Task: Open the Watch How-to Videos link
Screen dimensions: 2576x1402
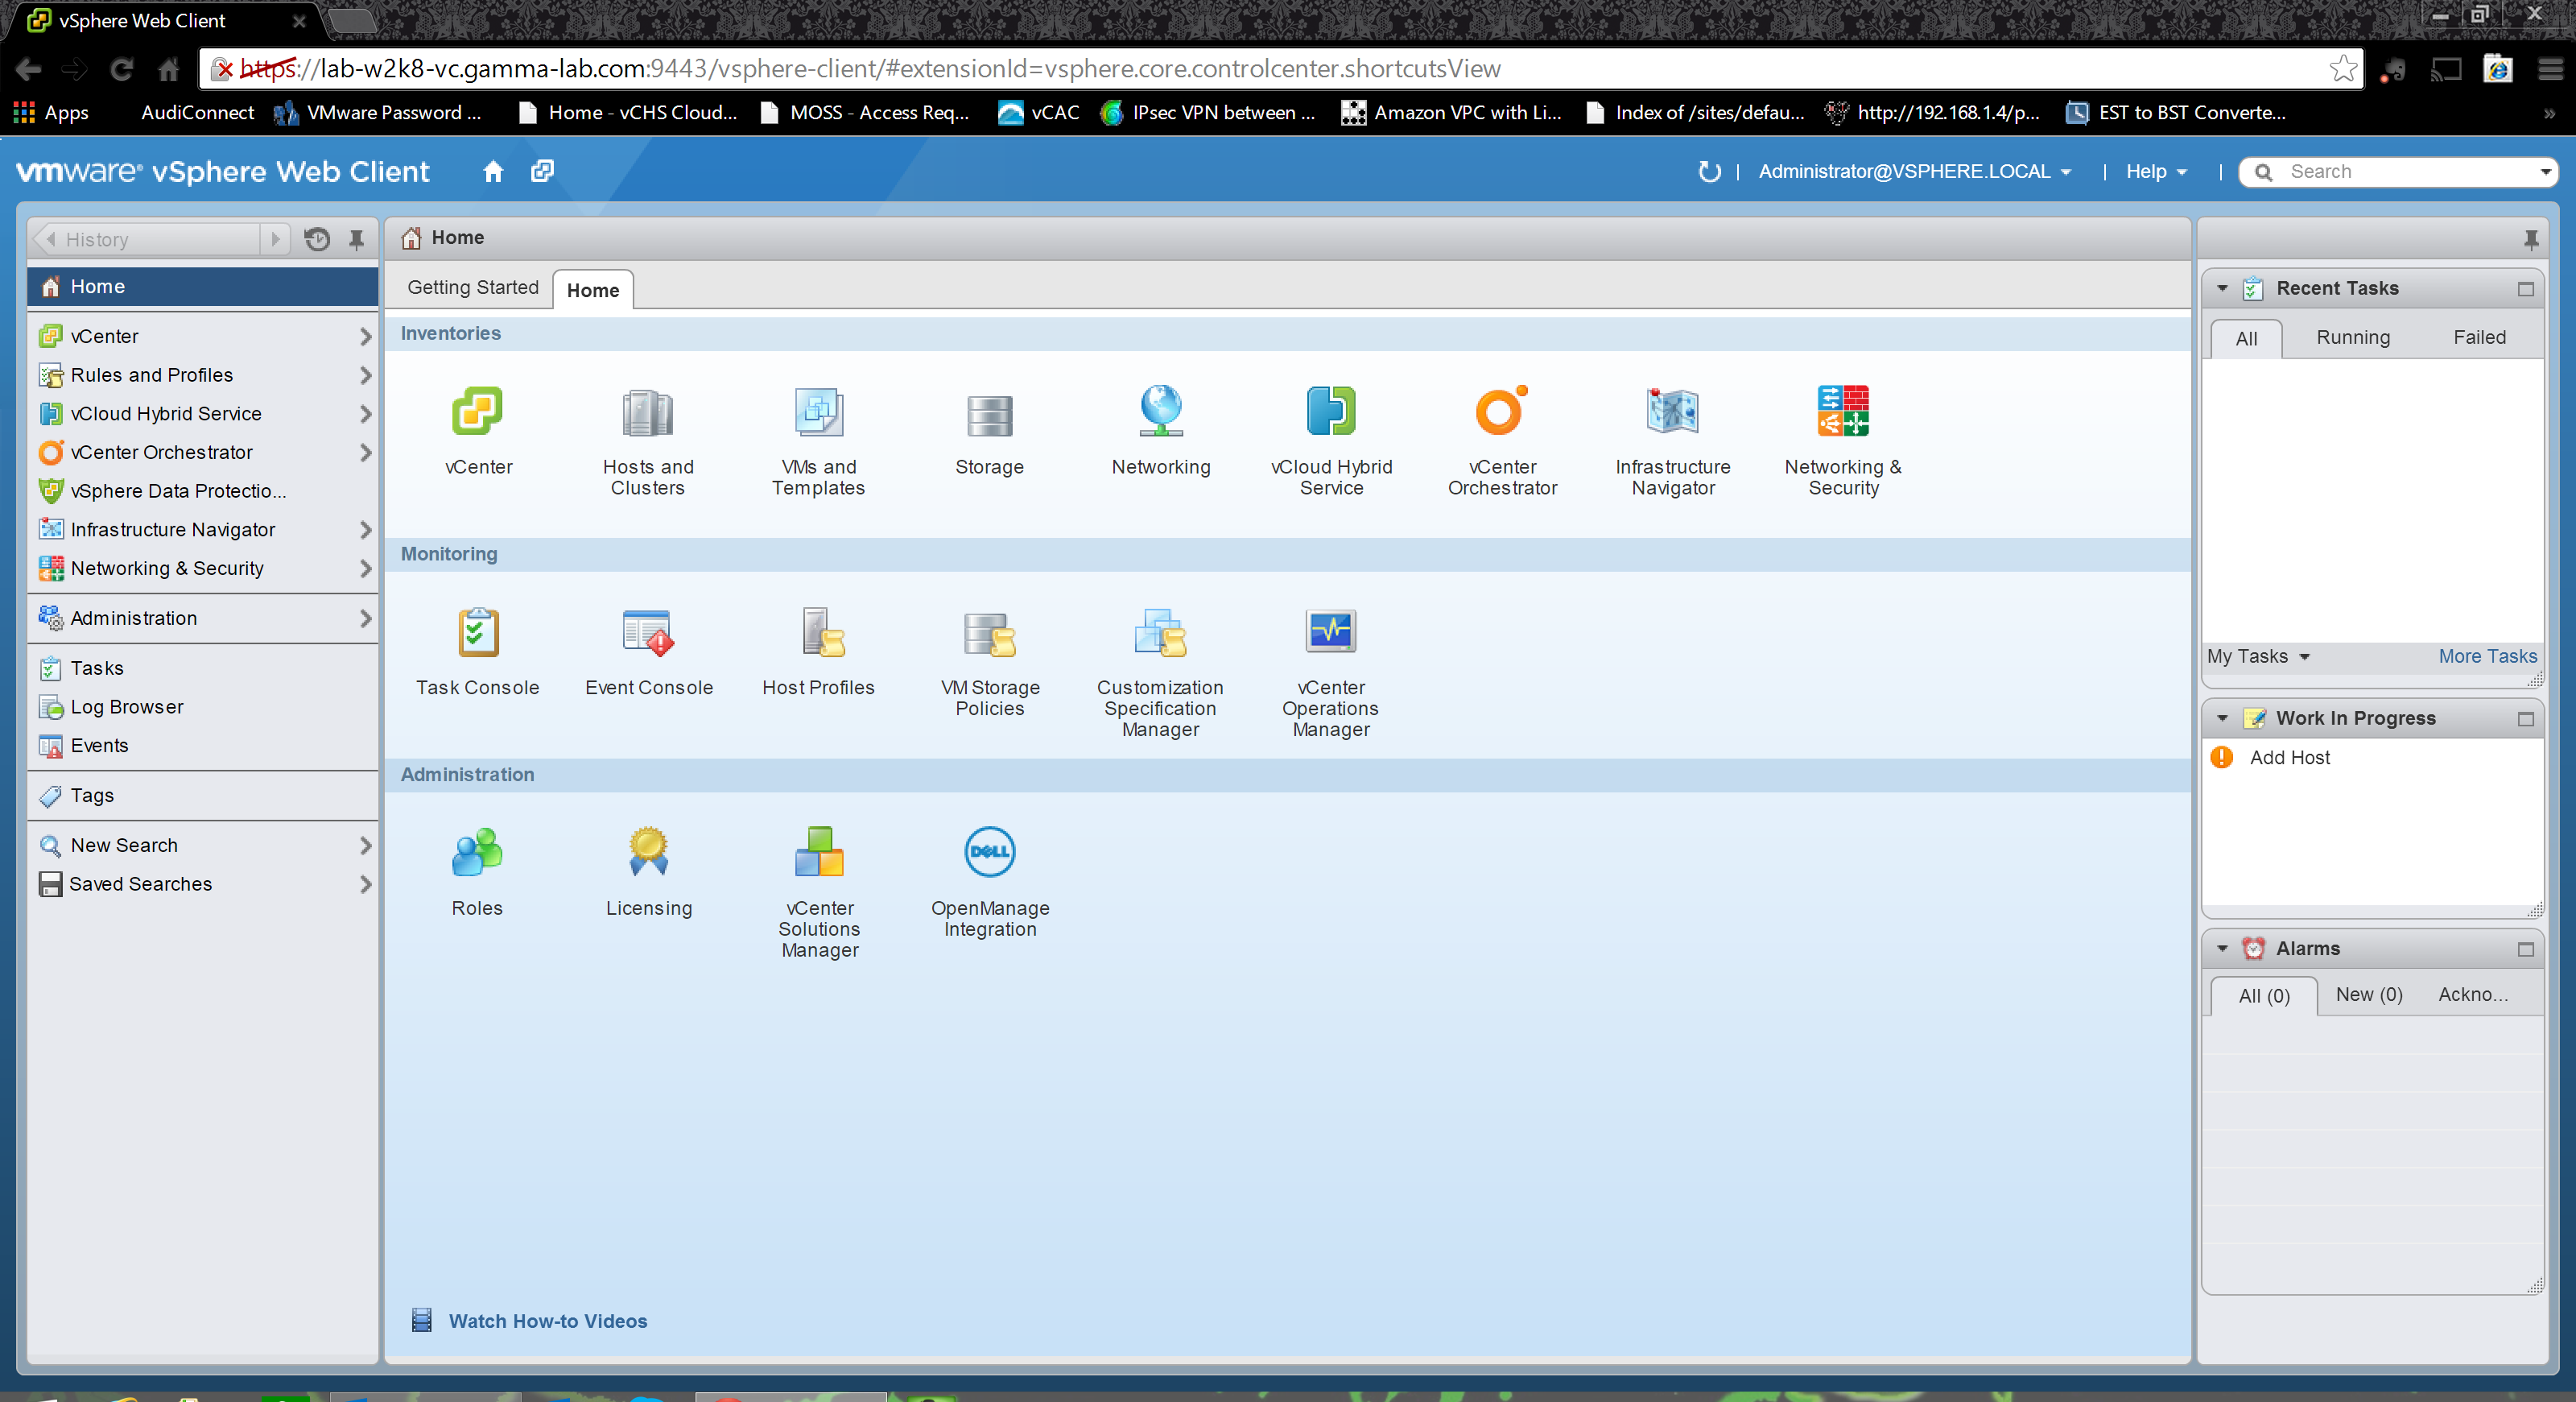Action: (x=547, y=1321)
